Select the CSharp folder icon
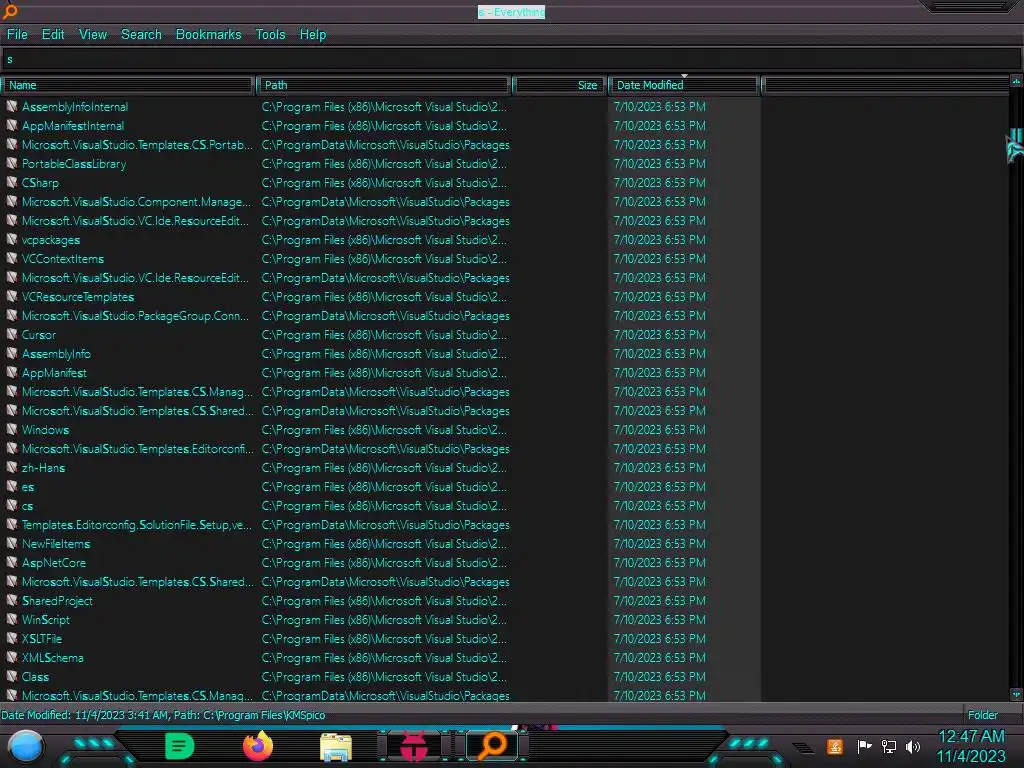This screenshot has height=768, width=1024. tap(12, 182)
